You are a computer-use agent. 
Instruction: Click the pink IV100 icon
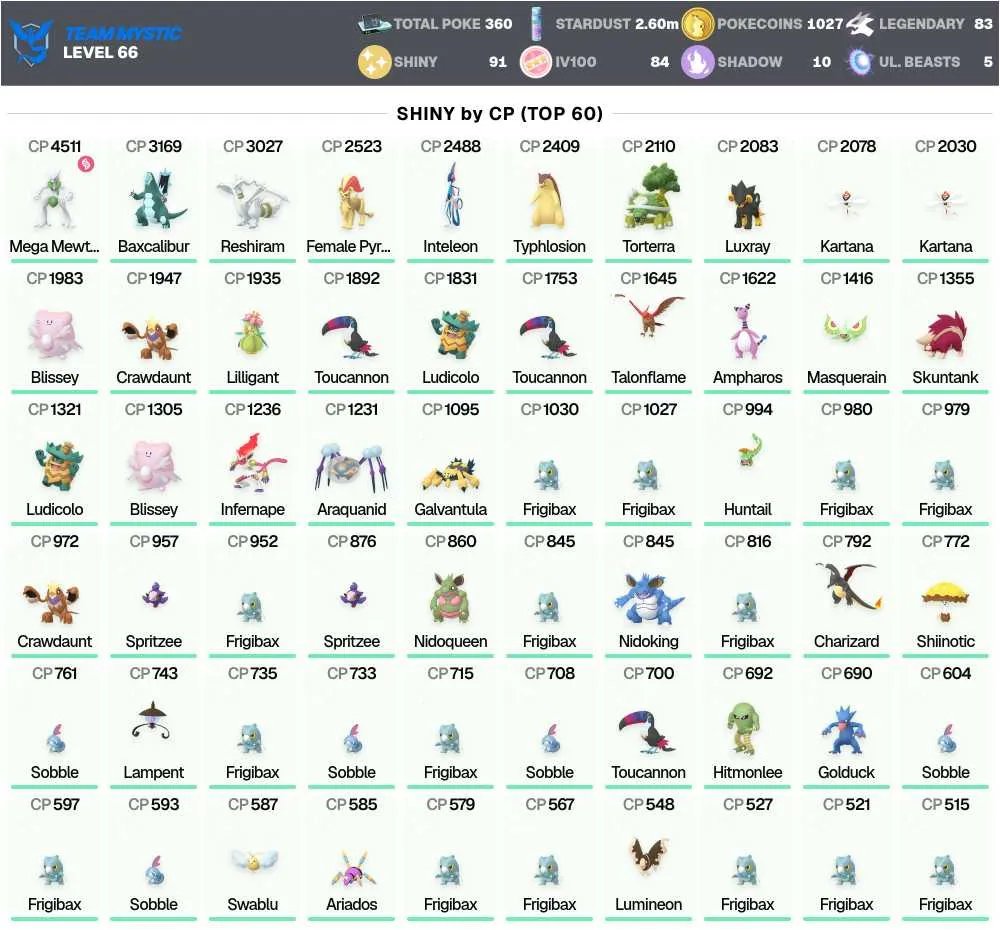coord(536,62)
